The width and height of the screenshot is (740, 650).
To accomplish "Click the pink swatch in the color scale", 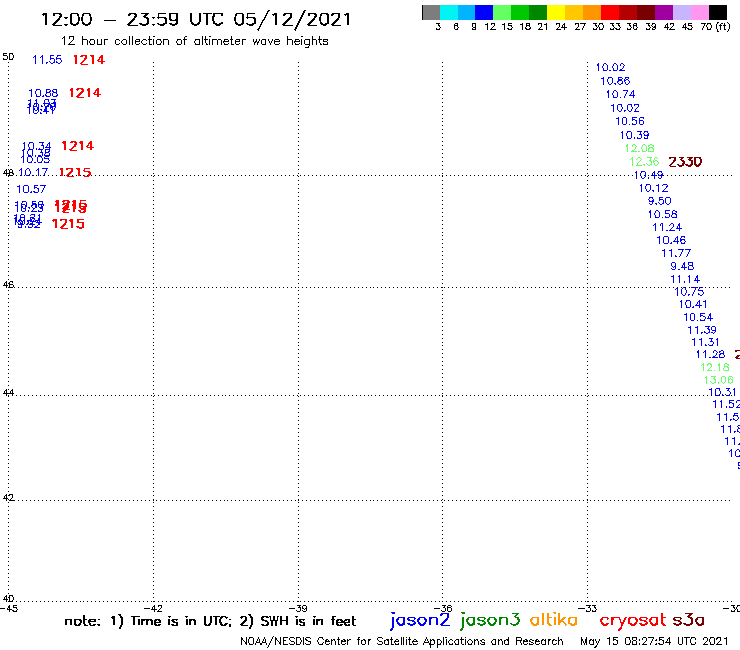I will click(x=700, y=12).
